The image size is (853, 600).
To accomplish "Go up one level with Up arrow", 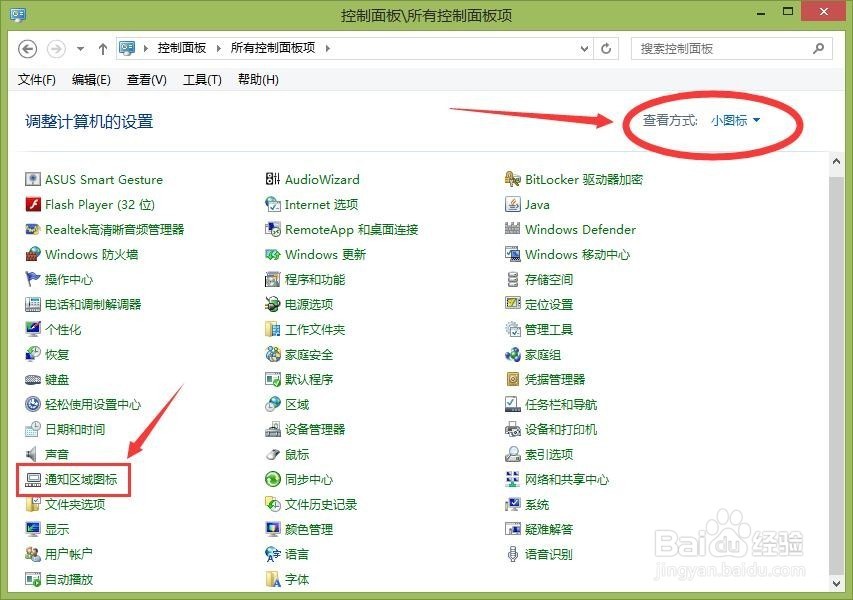I will pyautogui.click(x=103, y=48).
